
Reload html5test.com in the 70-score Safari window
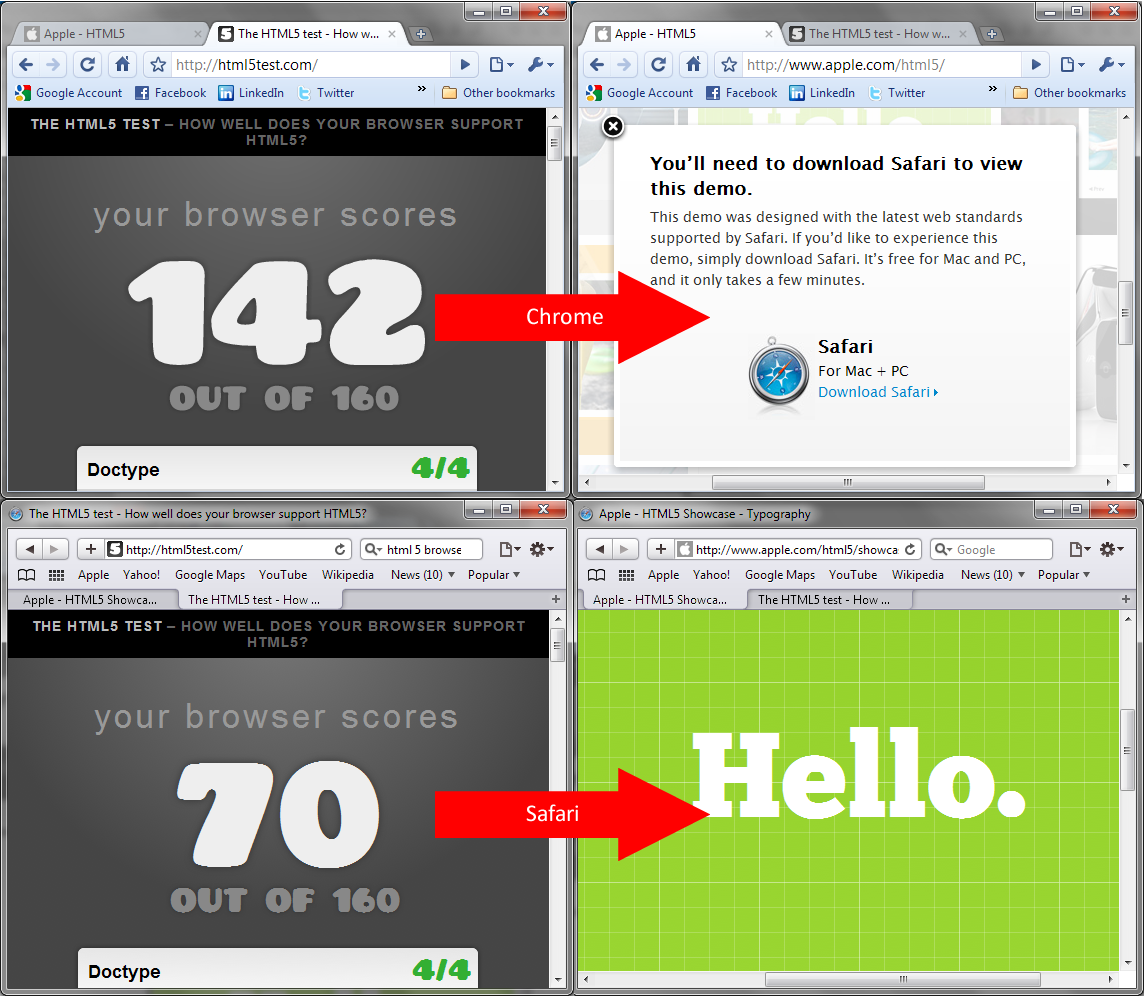(340, 549)
